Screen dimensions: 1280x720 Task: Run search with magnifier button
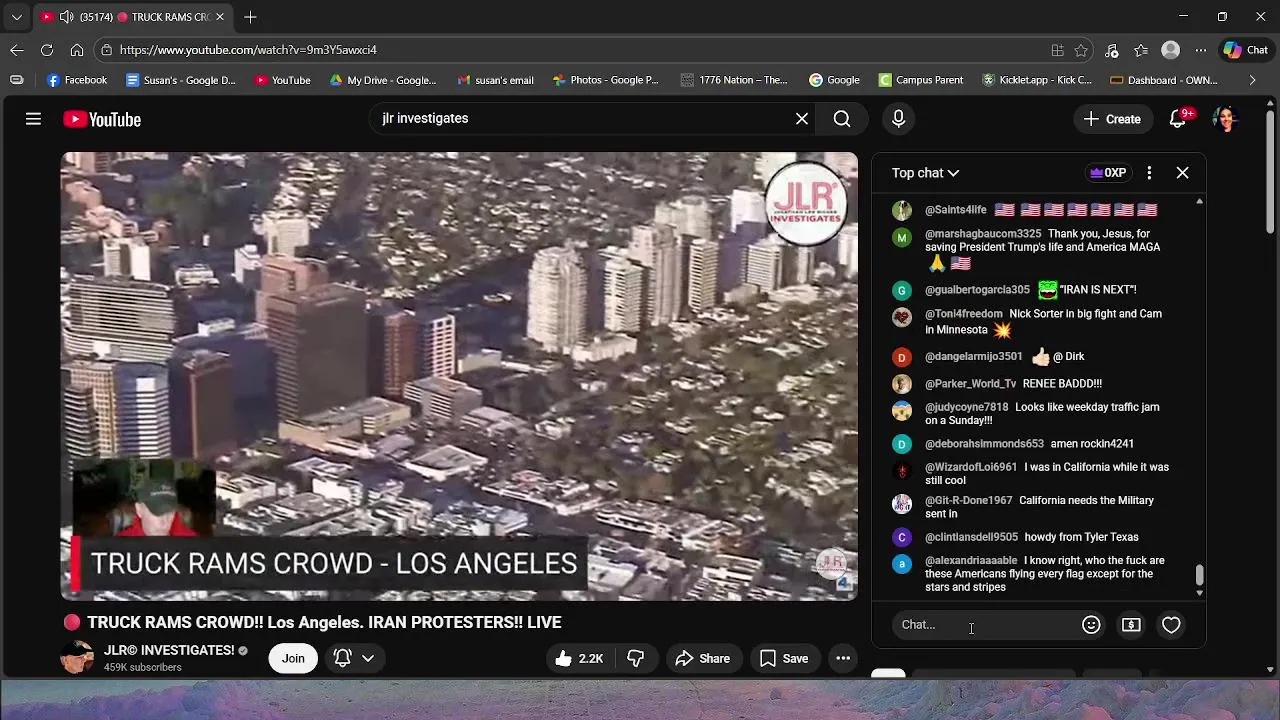pos(842,119)
